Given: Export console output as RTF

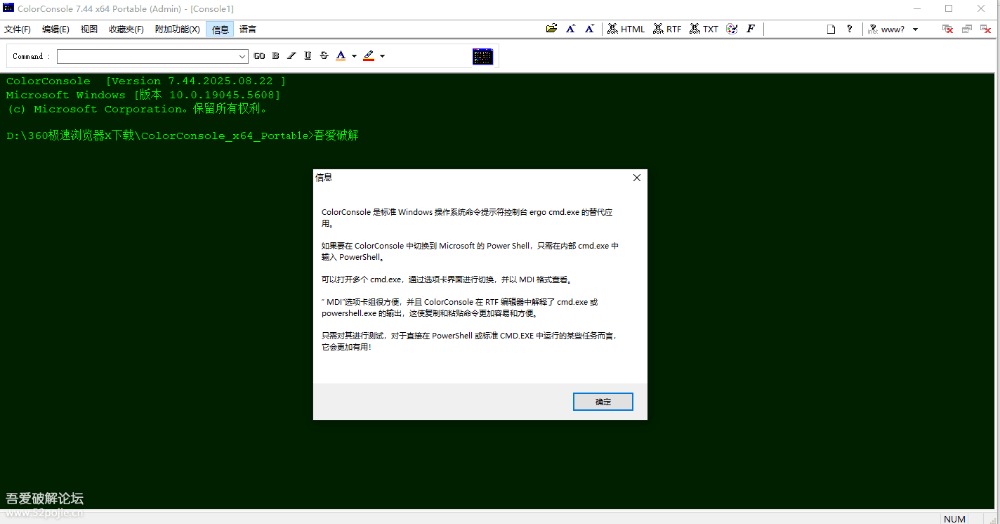Looking at the screenshot, I should (x=667, y=29).
